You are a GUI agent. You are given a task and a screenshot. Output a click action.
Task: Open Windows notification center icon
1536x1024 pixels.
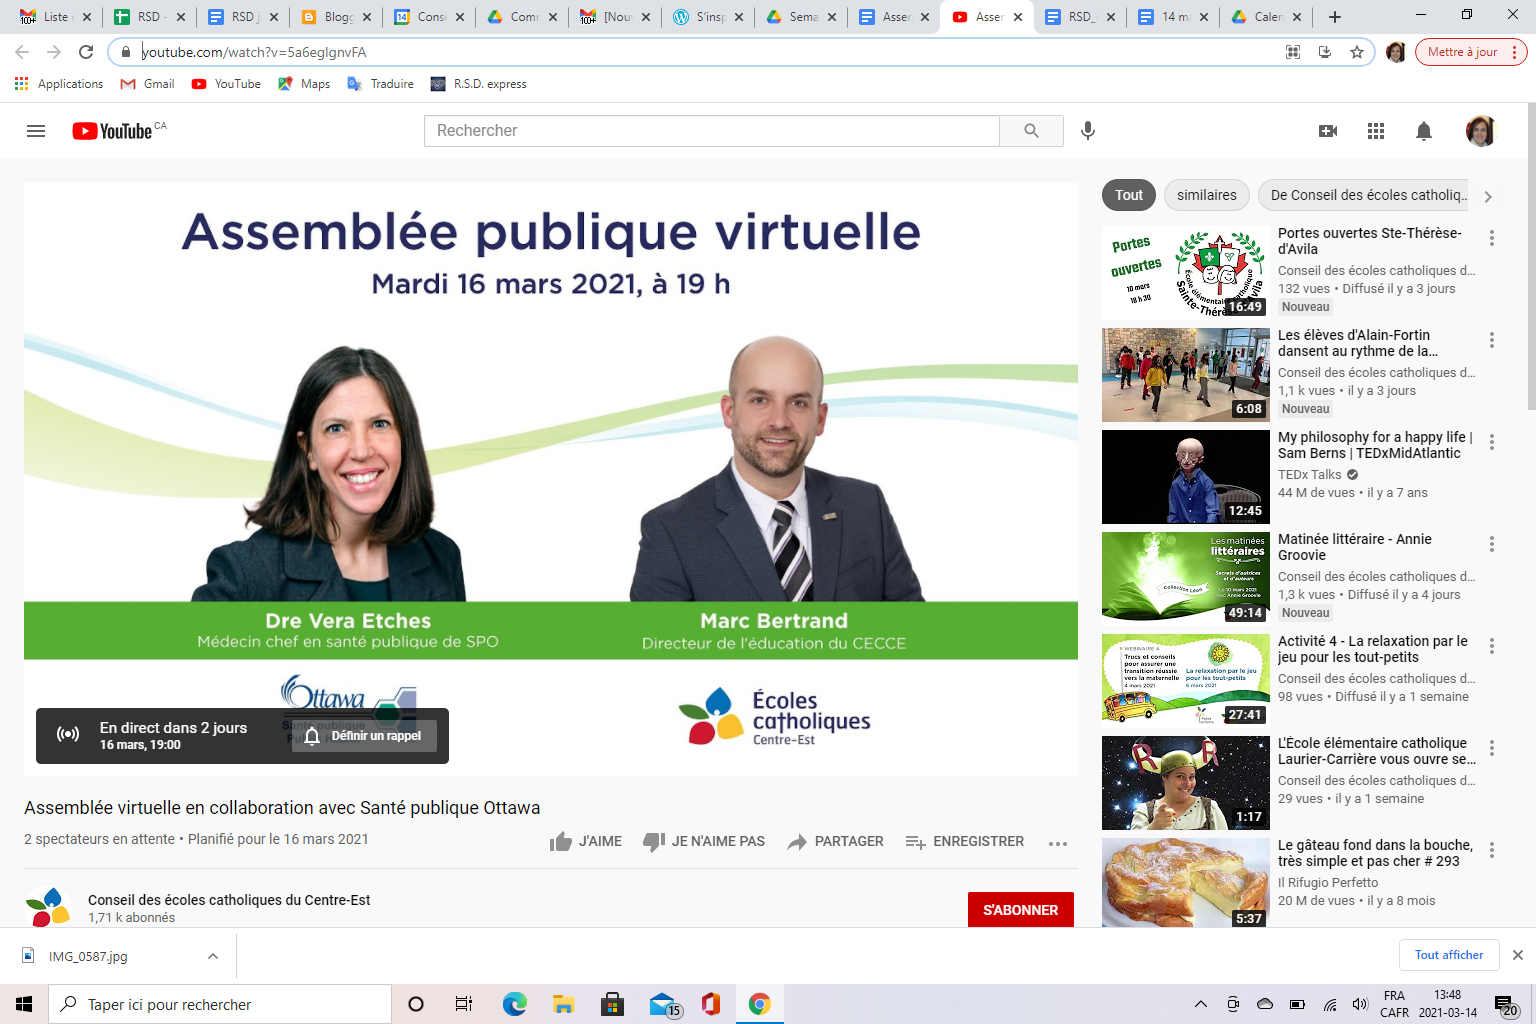1505,1004
